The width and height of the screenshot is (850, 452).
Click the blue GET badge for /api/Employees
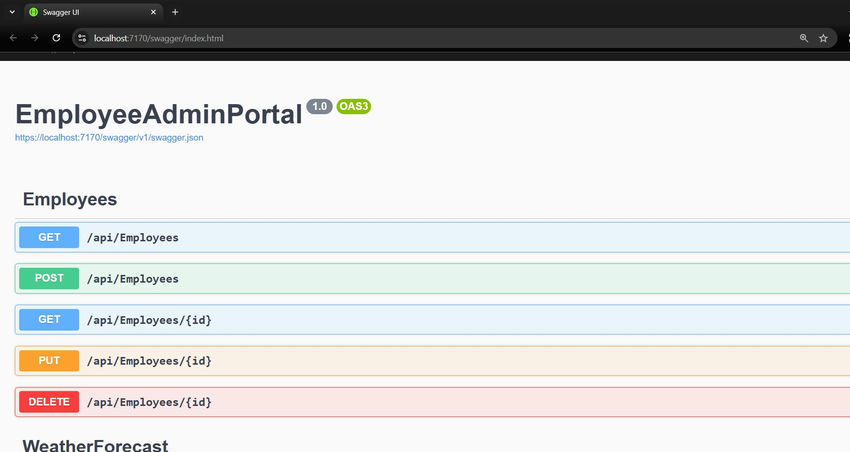tap(49, 237)
